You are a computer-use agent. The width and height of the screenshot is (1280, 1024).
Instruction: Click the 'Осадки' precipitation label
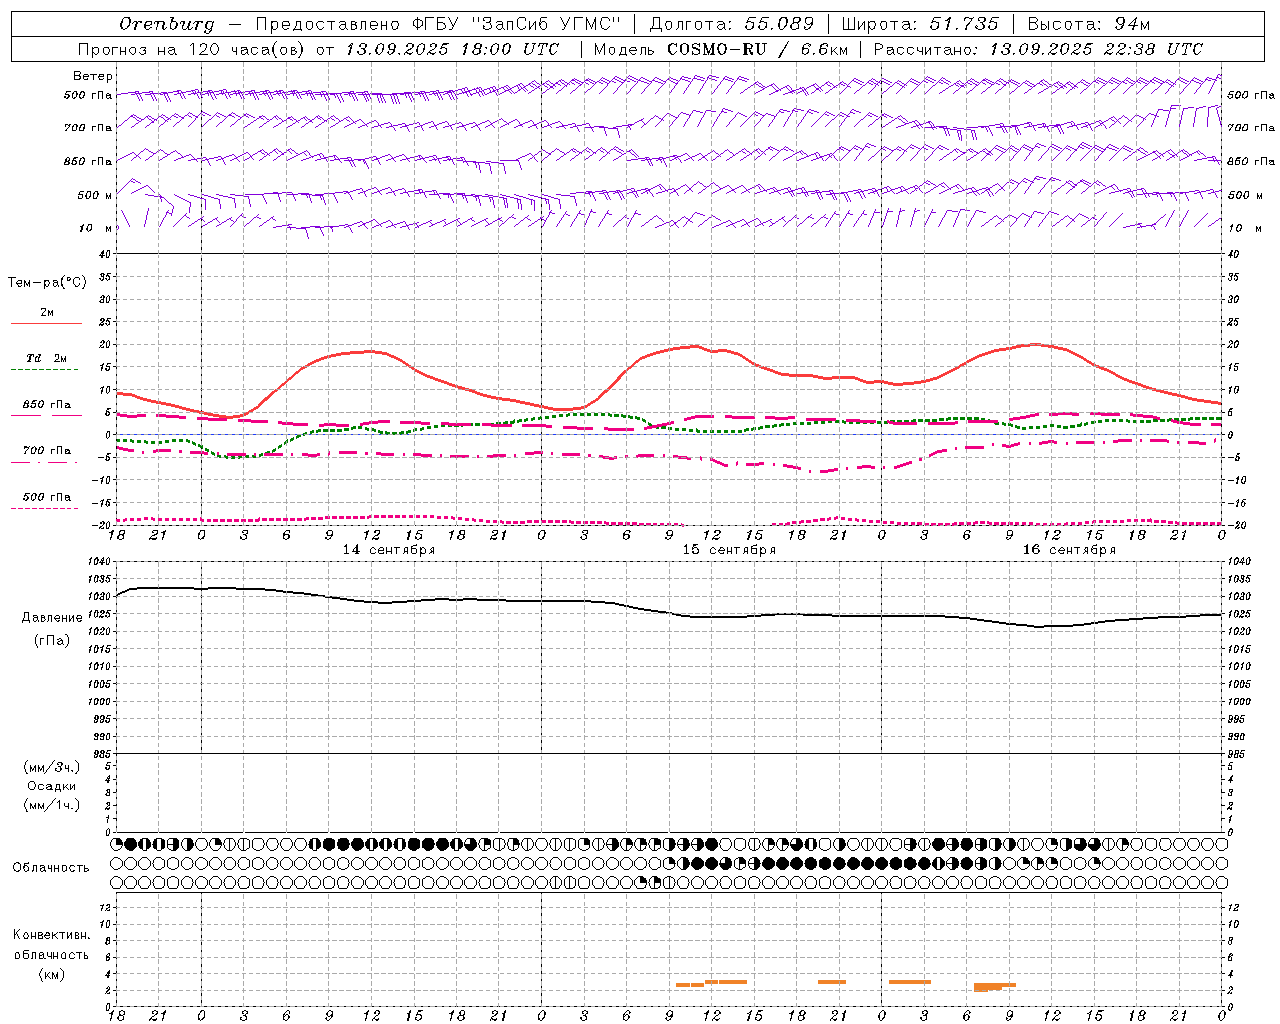click(52, 786)
